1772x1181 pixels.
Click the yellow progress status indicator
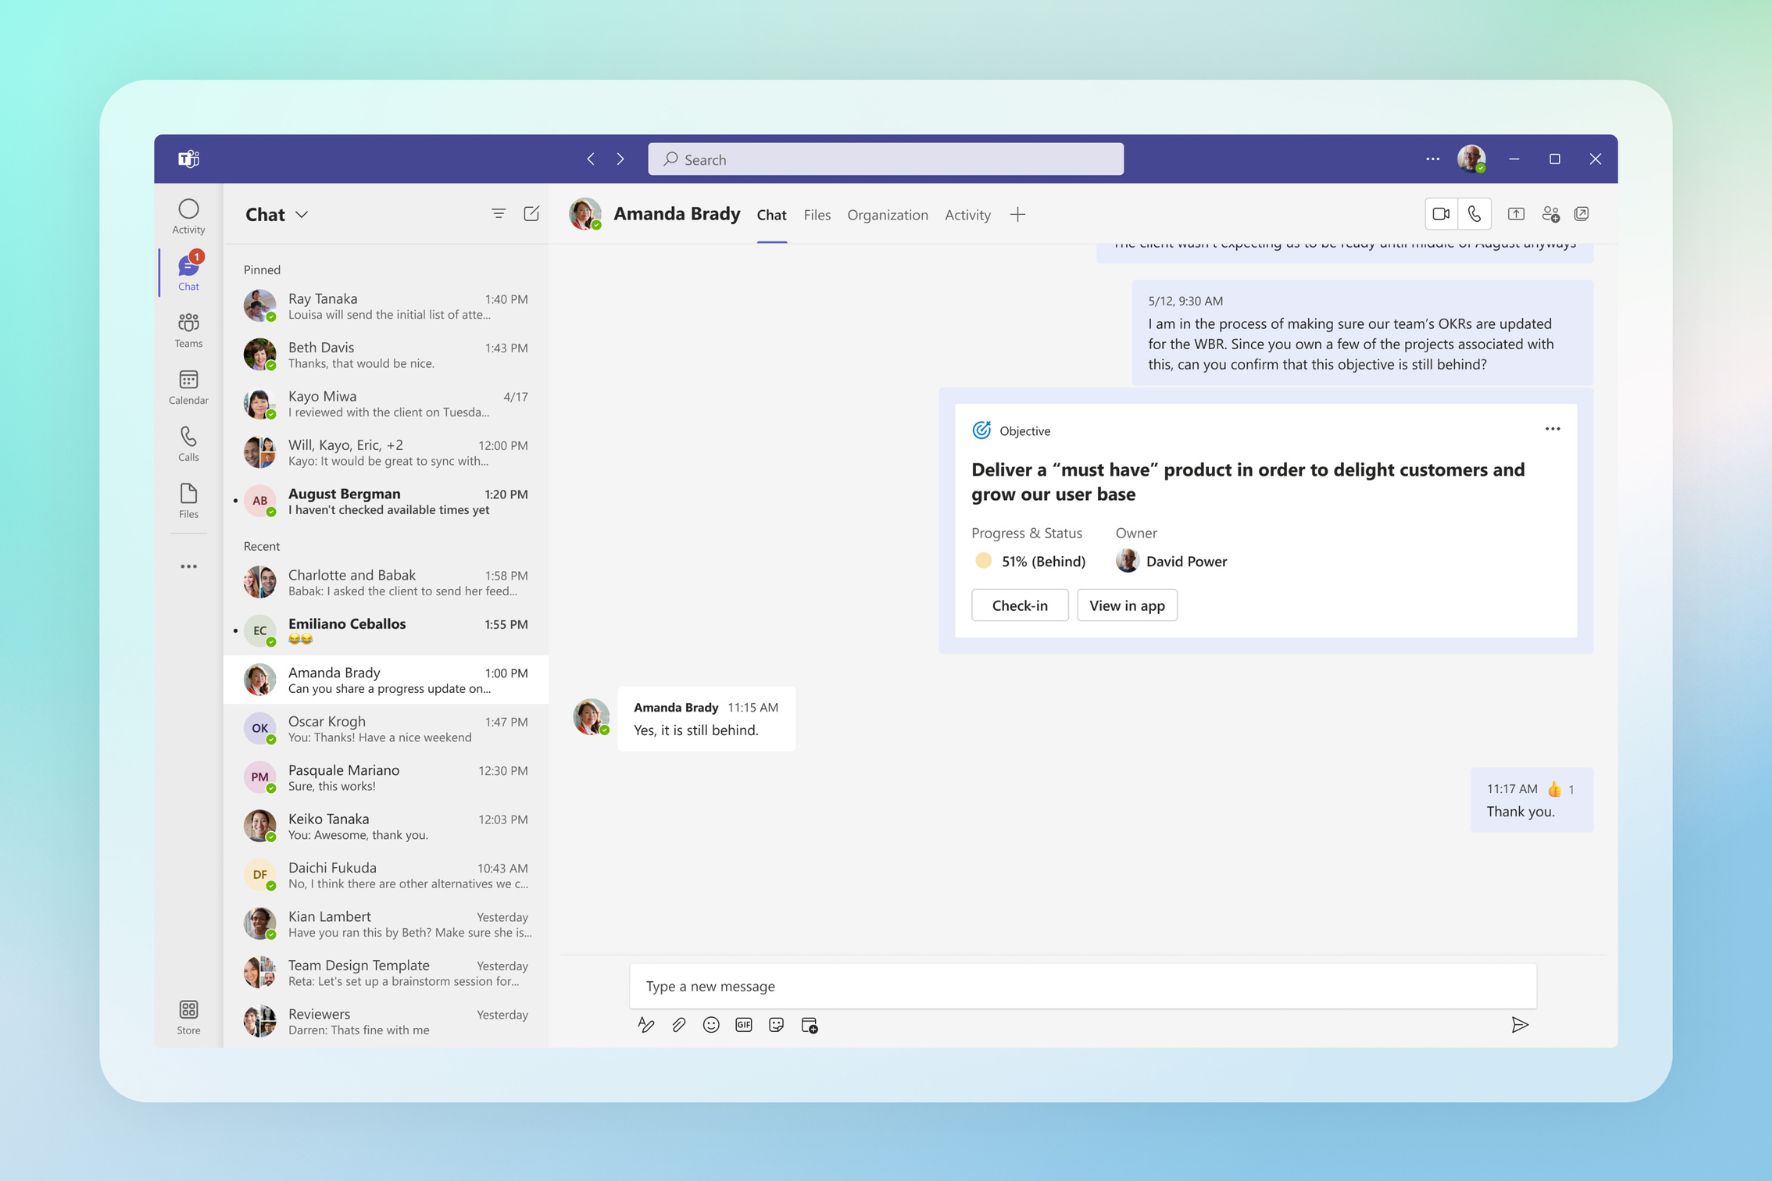(983, 561)
